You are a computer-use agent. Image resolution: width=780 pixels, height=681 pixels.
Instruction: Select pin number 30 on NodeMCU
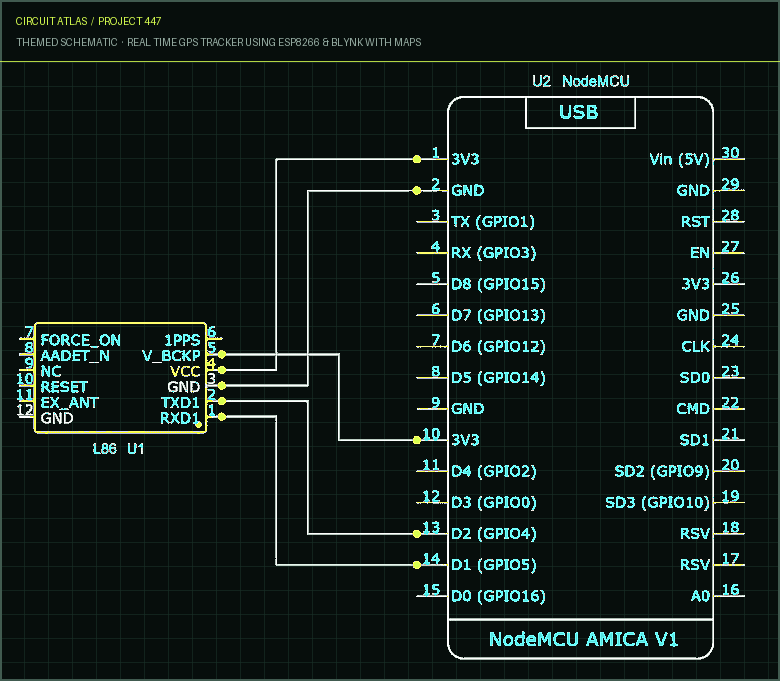click(x=730, y=153)
